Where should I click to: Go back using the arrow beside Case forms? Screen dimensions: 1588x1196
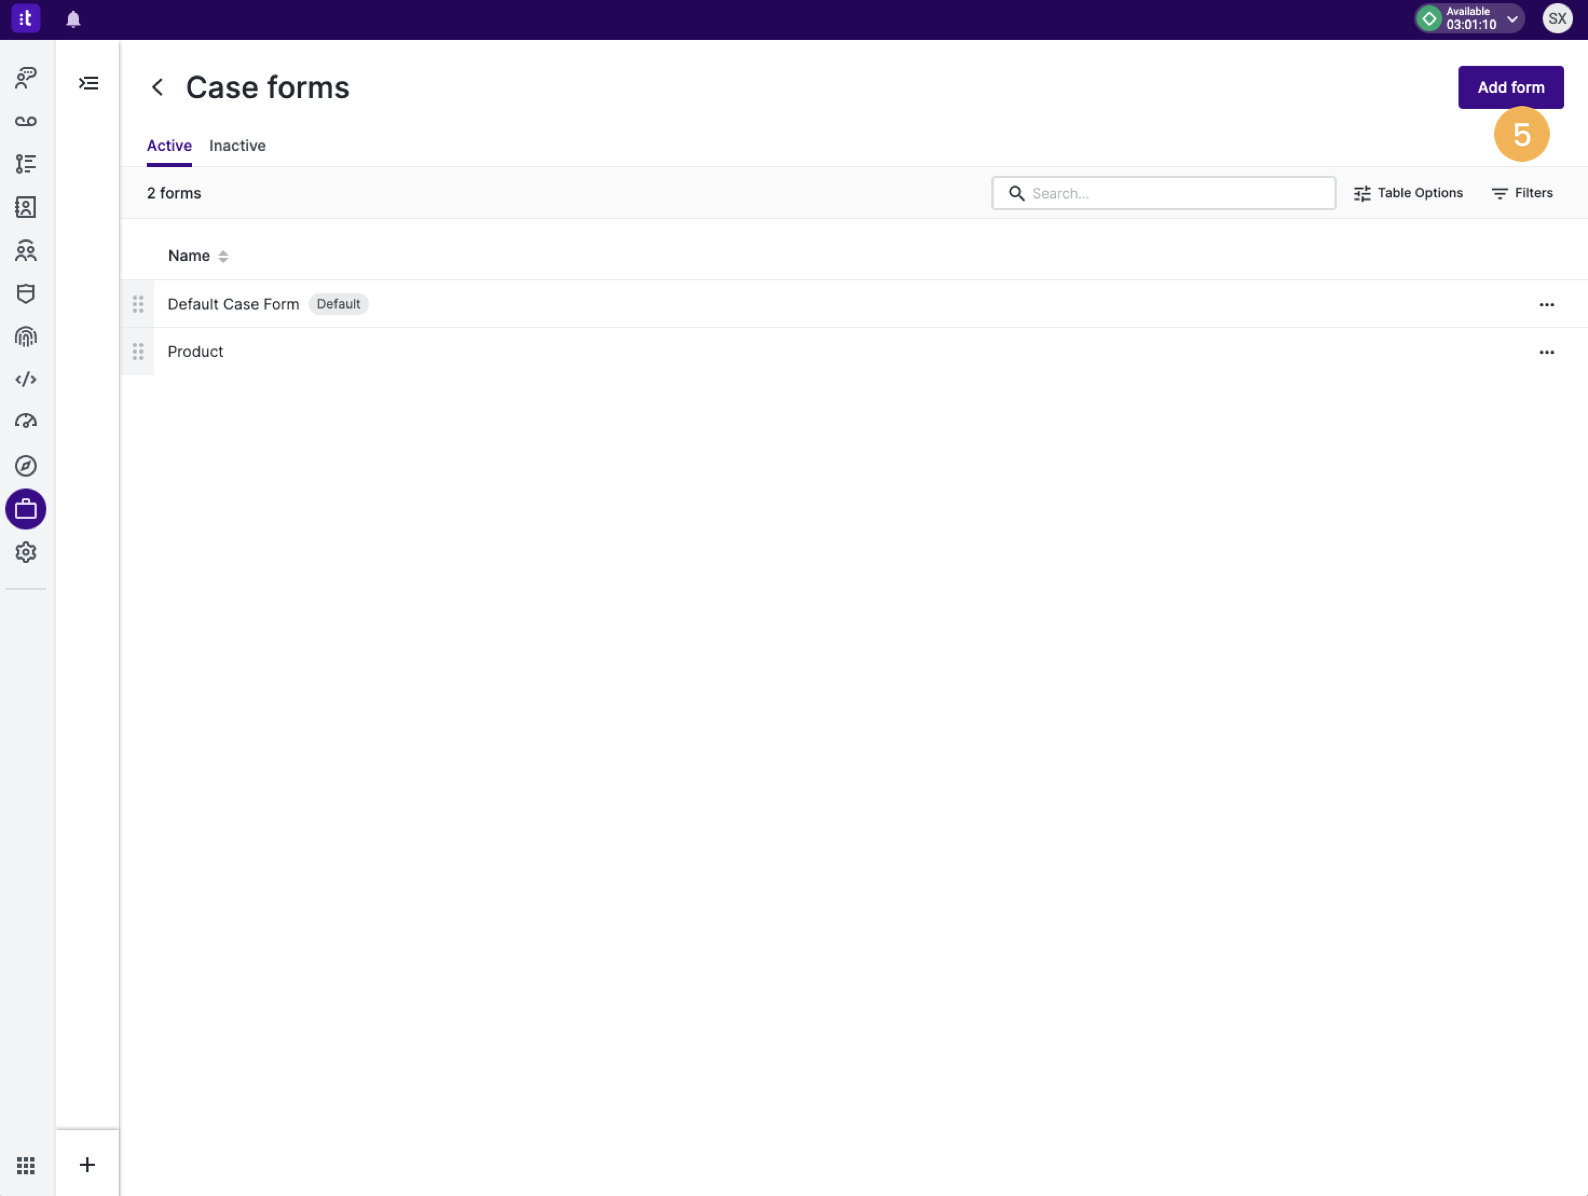coord(157,87)
